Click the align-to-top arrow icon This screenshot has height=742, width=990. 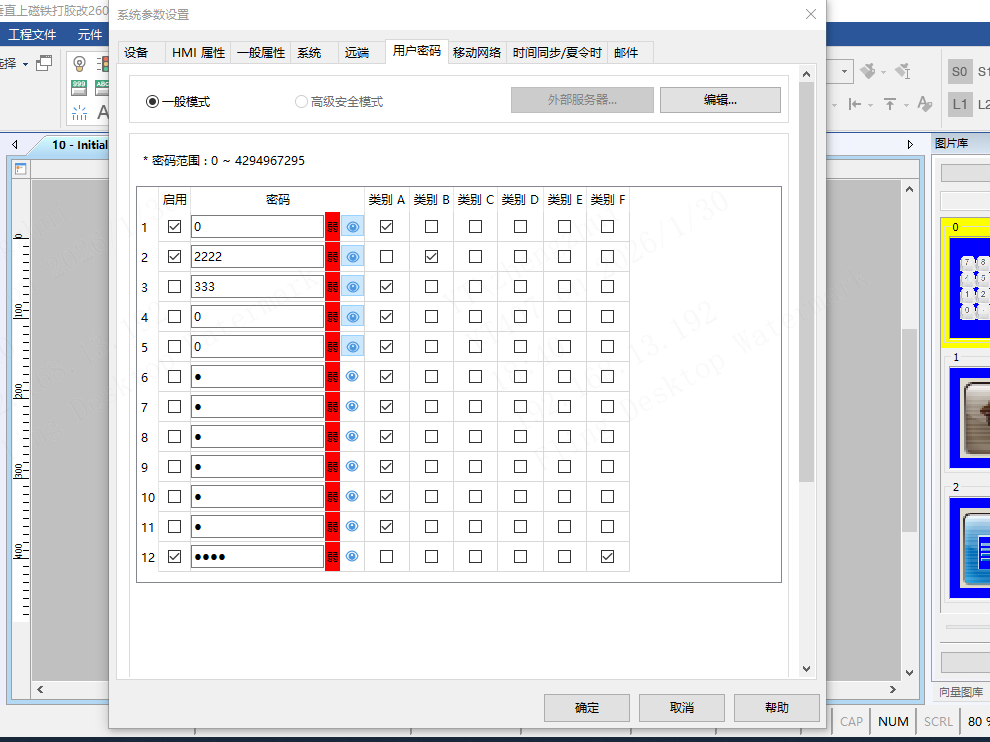[889, 104]
